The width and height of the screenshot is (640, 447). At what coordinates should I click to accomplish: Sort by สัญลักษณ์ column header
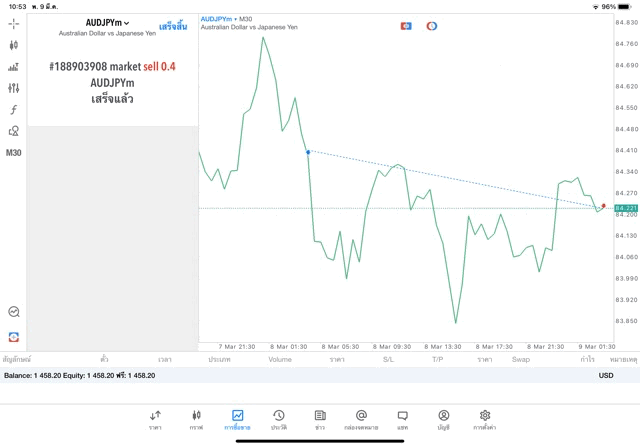(x=17, y=360)
